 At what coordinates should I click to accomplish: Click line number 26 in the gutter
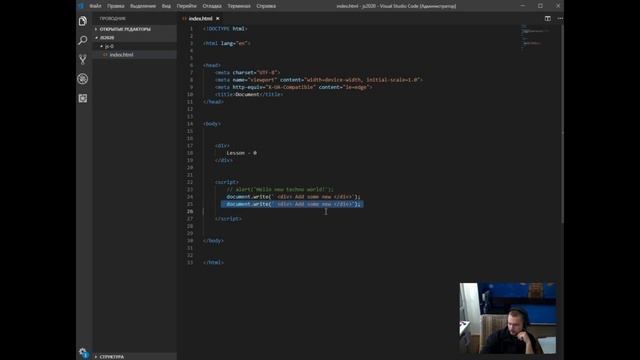(190, 211)
